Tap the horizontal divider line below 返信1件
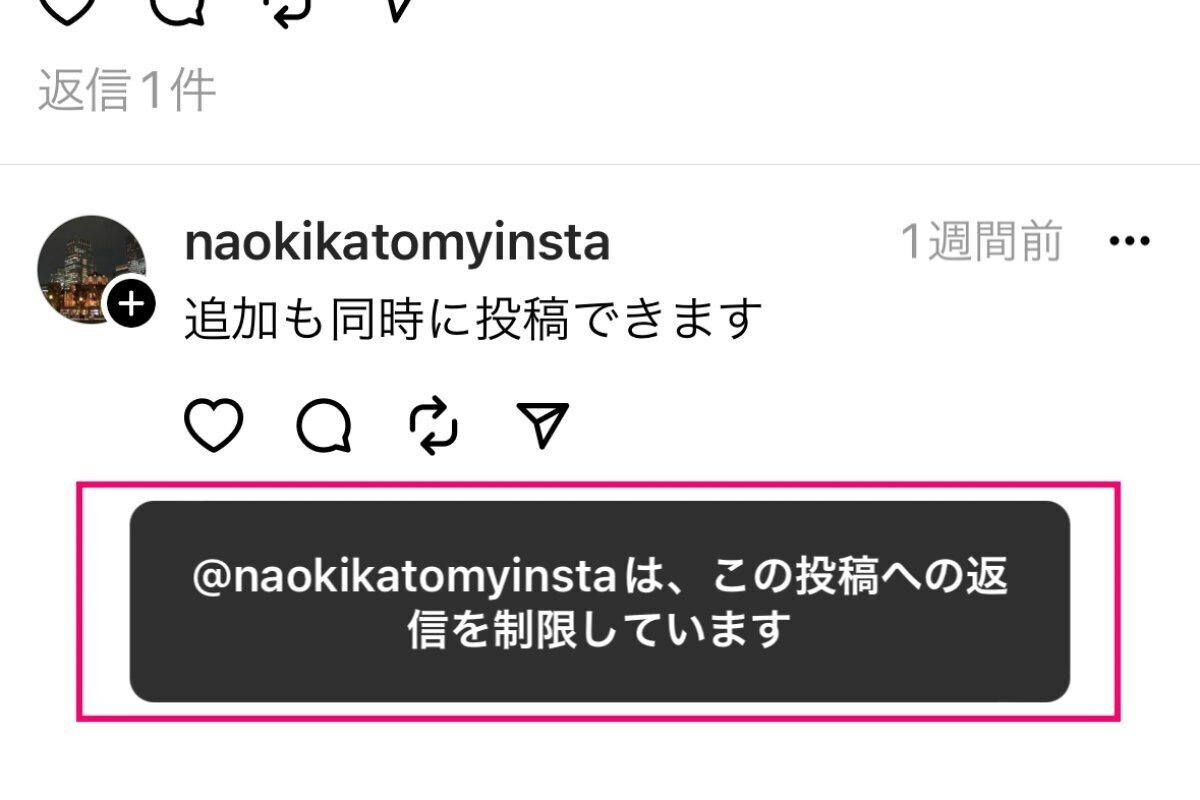The height and width of the screenshot is (800, 1200). click(600, 165)
